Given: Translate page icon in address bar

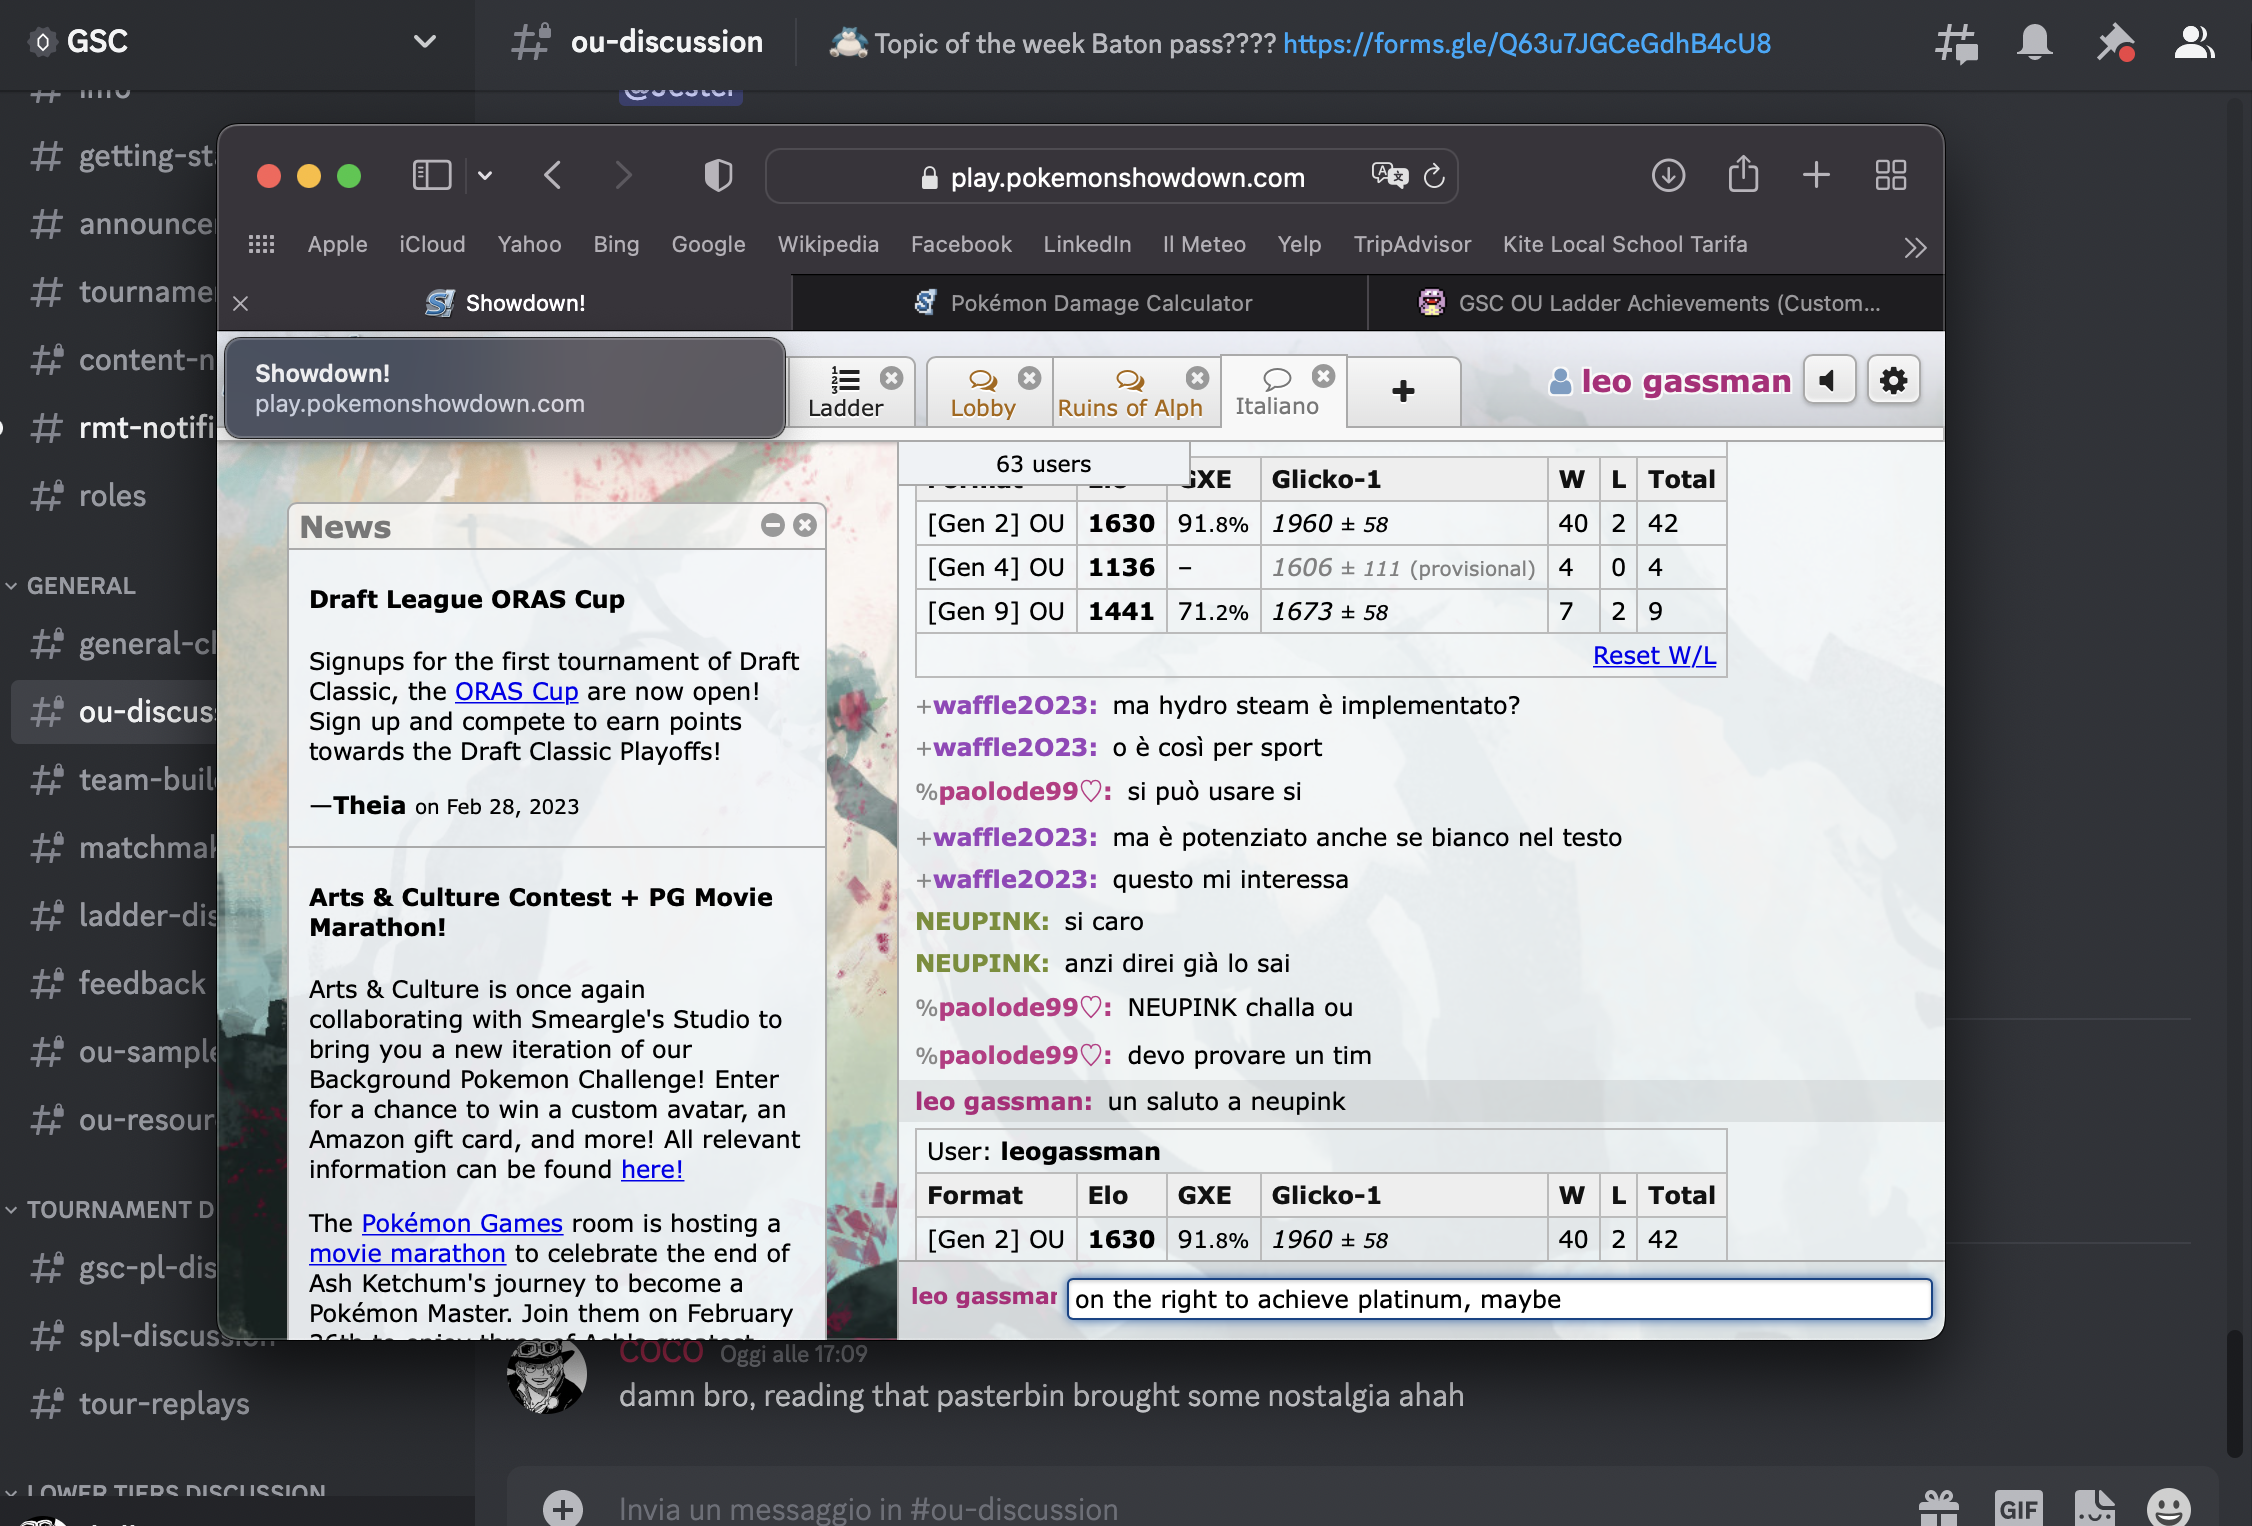Looking at the screenshot, I should pos(1389,176).
